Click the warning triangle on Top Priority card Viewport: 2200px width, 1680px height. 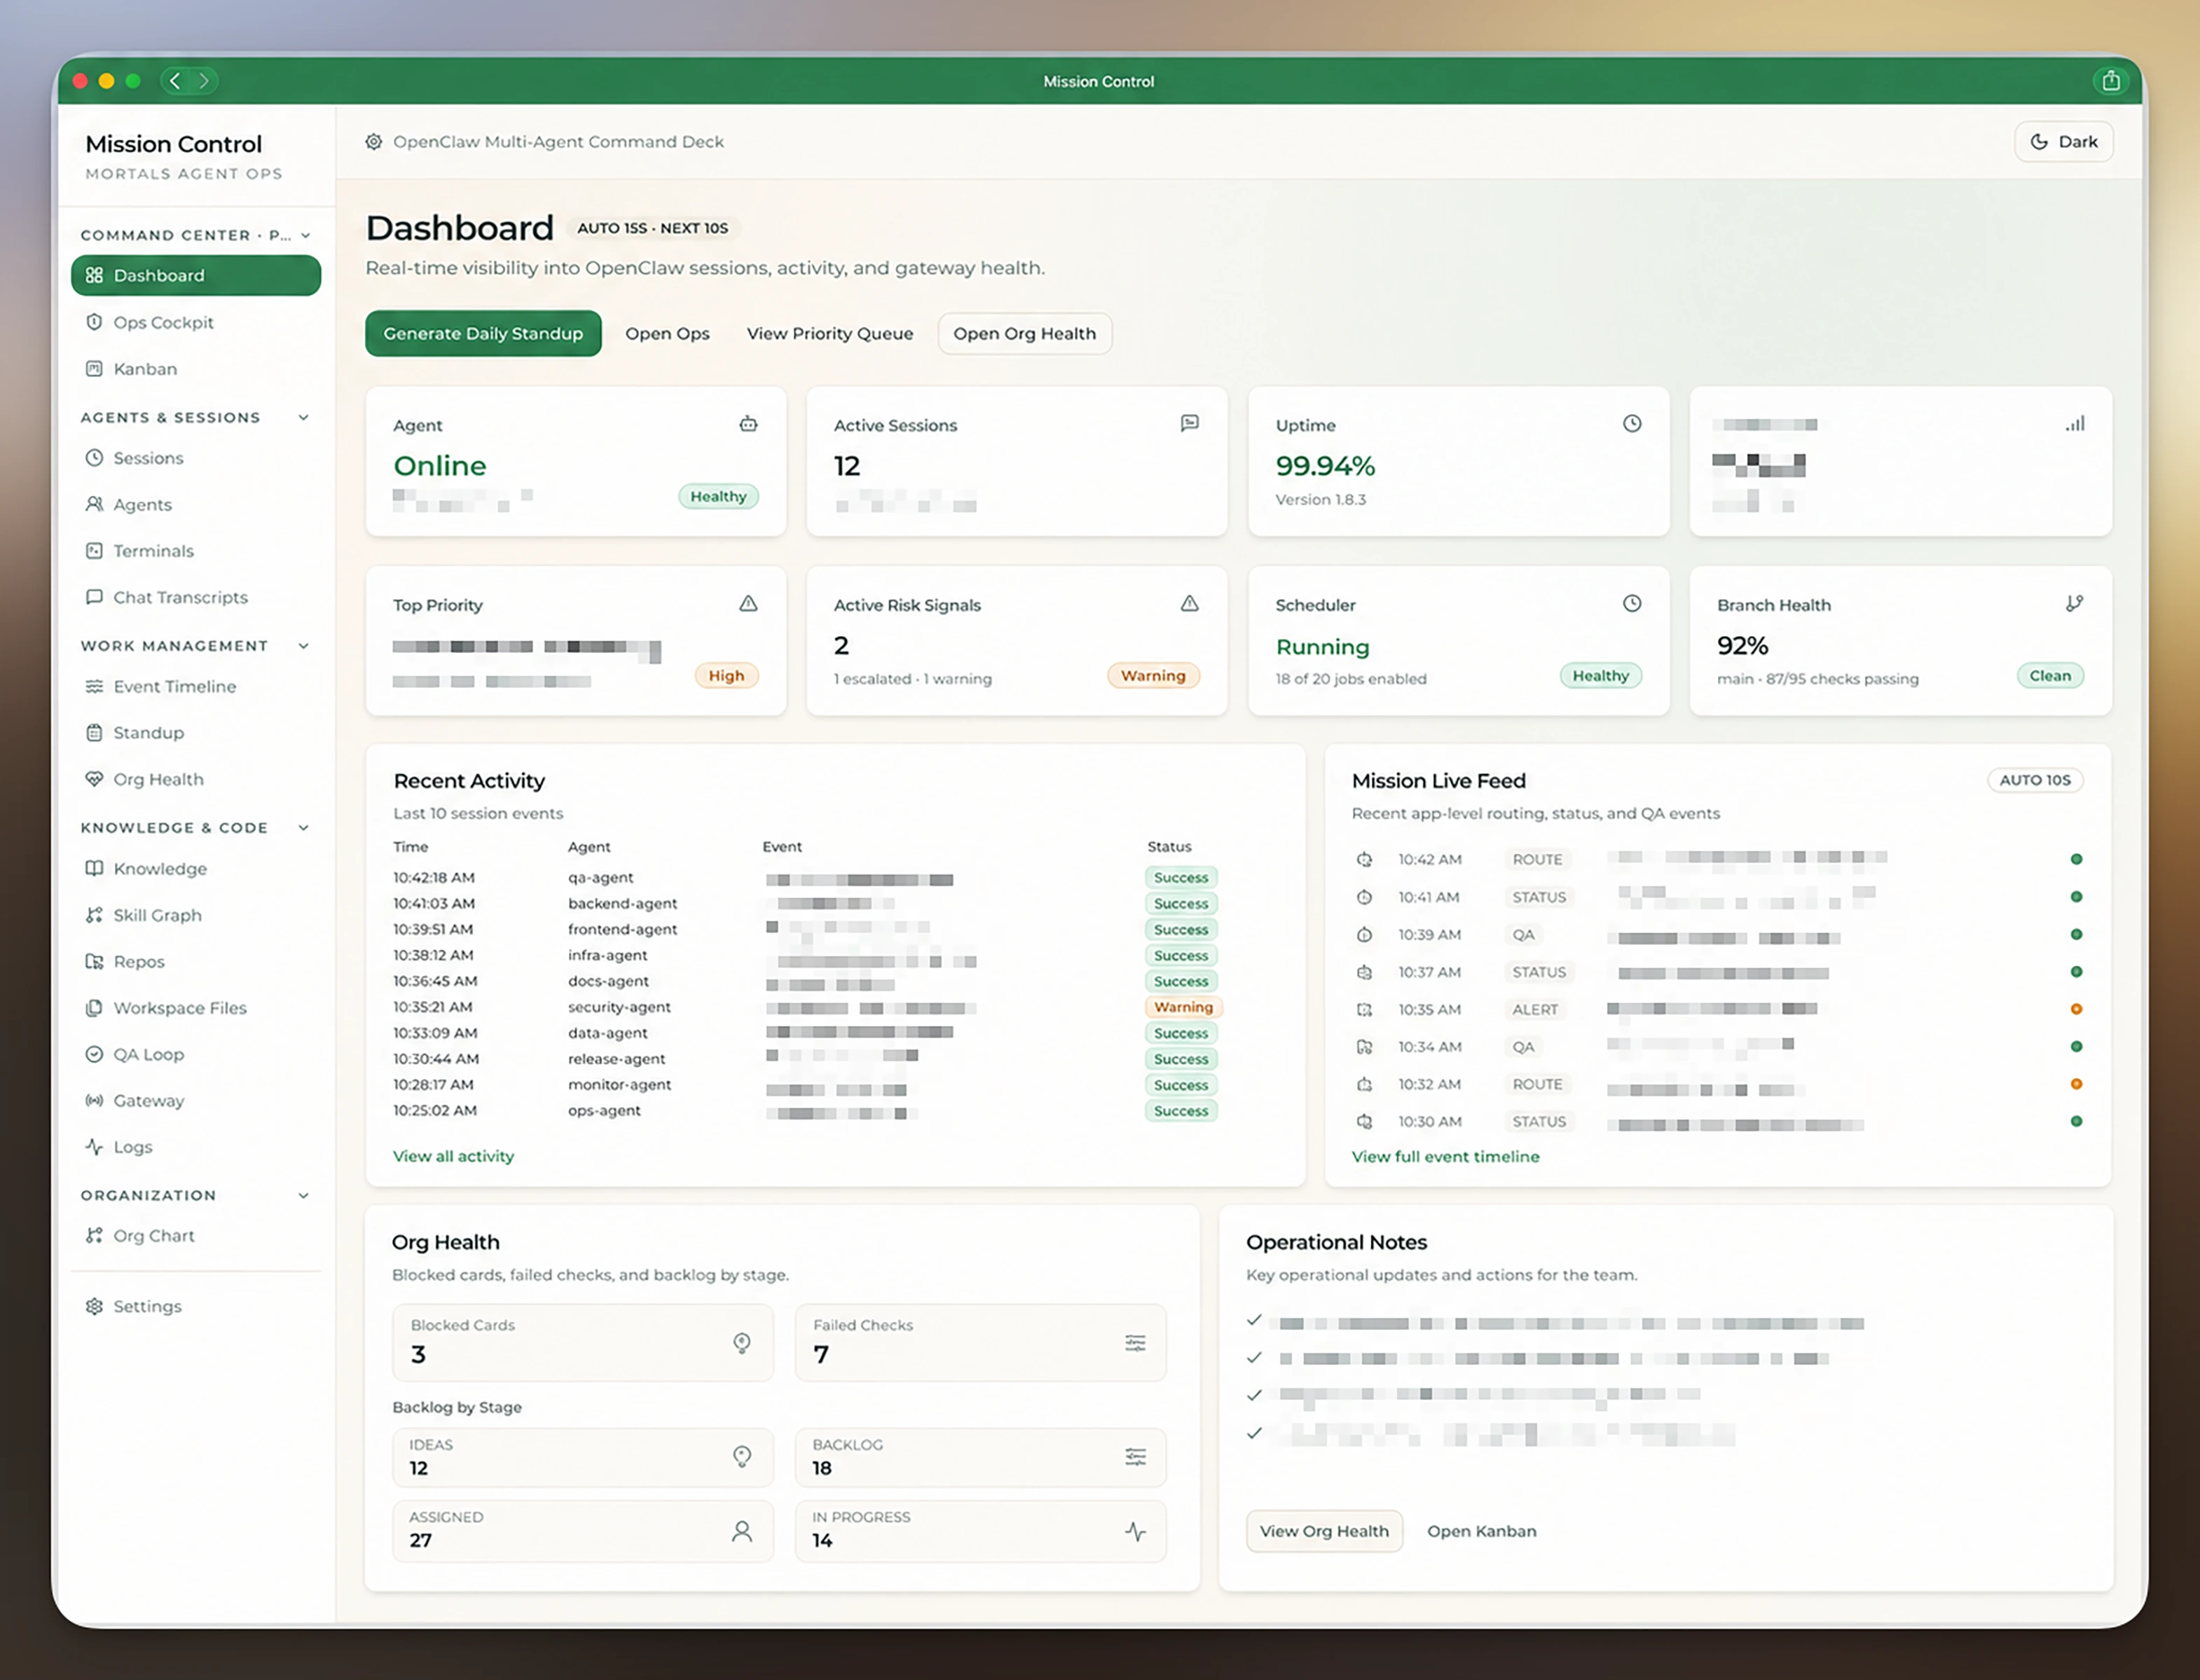coord(748,604)
